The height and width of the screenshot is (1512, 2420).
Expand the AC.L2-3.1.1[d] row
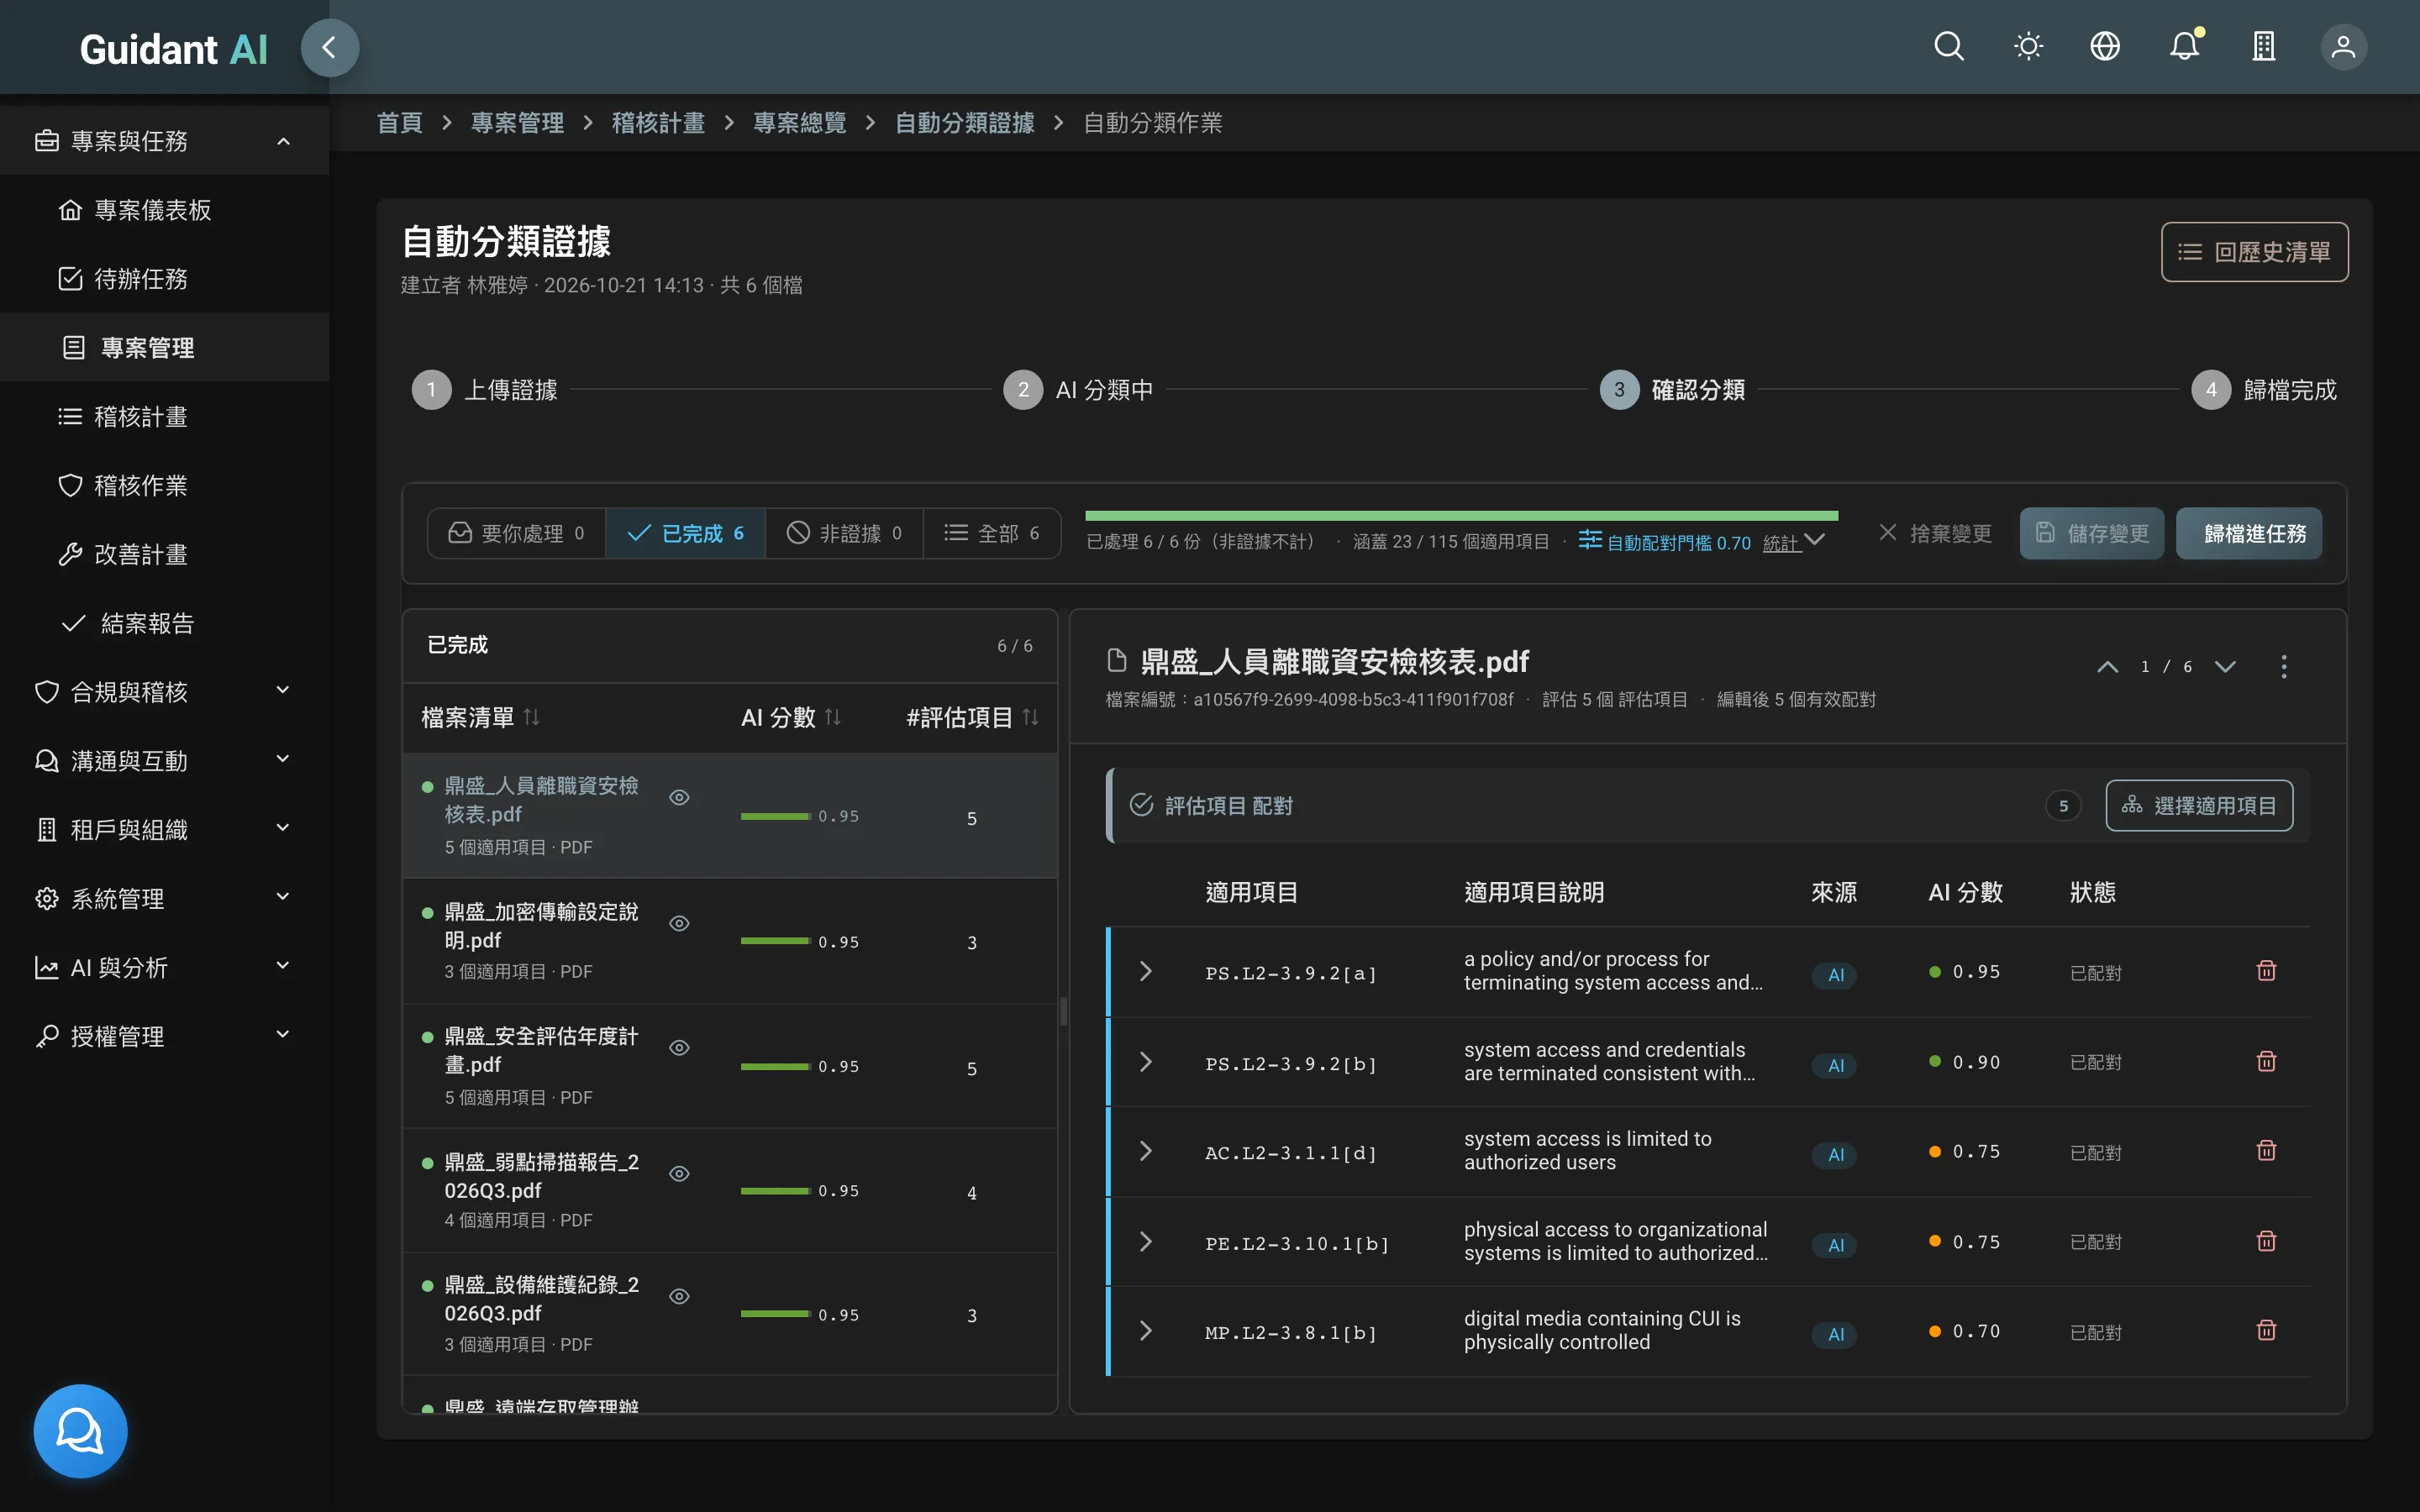(1146, 1152)
